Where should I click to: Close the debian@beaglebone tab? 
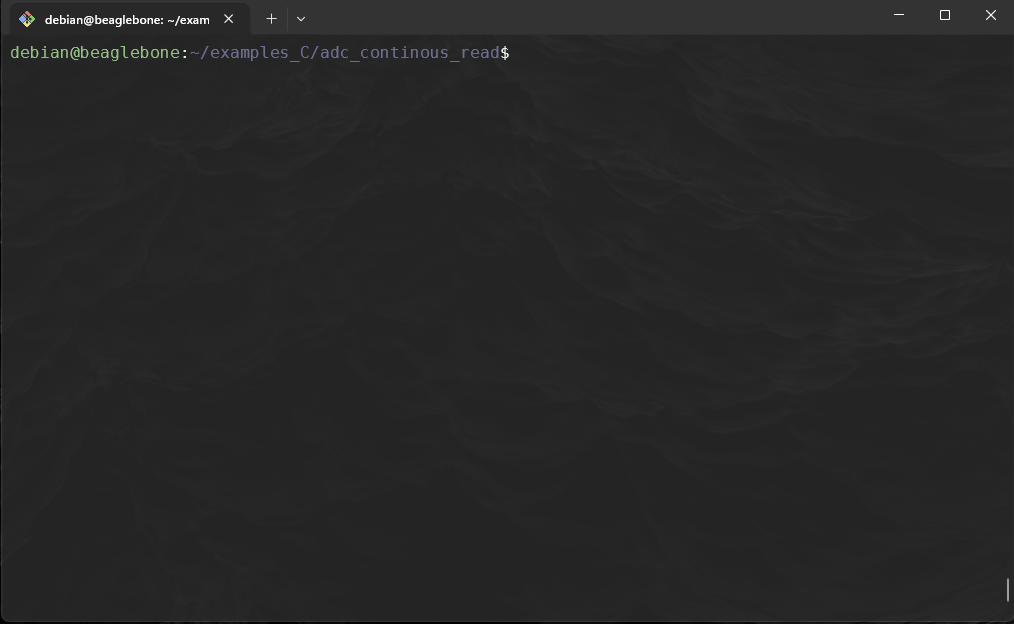click(228, 19)
